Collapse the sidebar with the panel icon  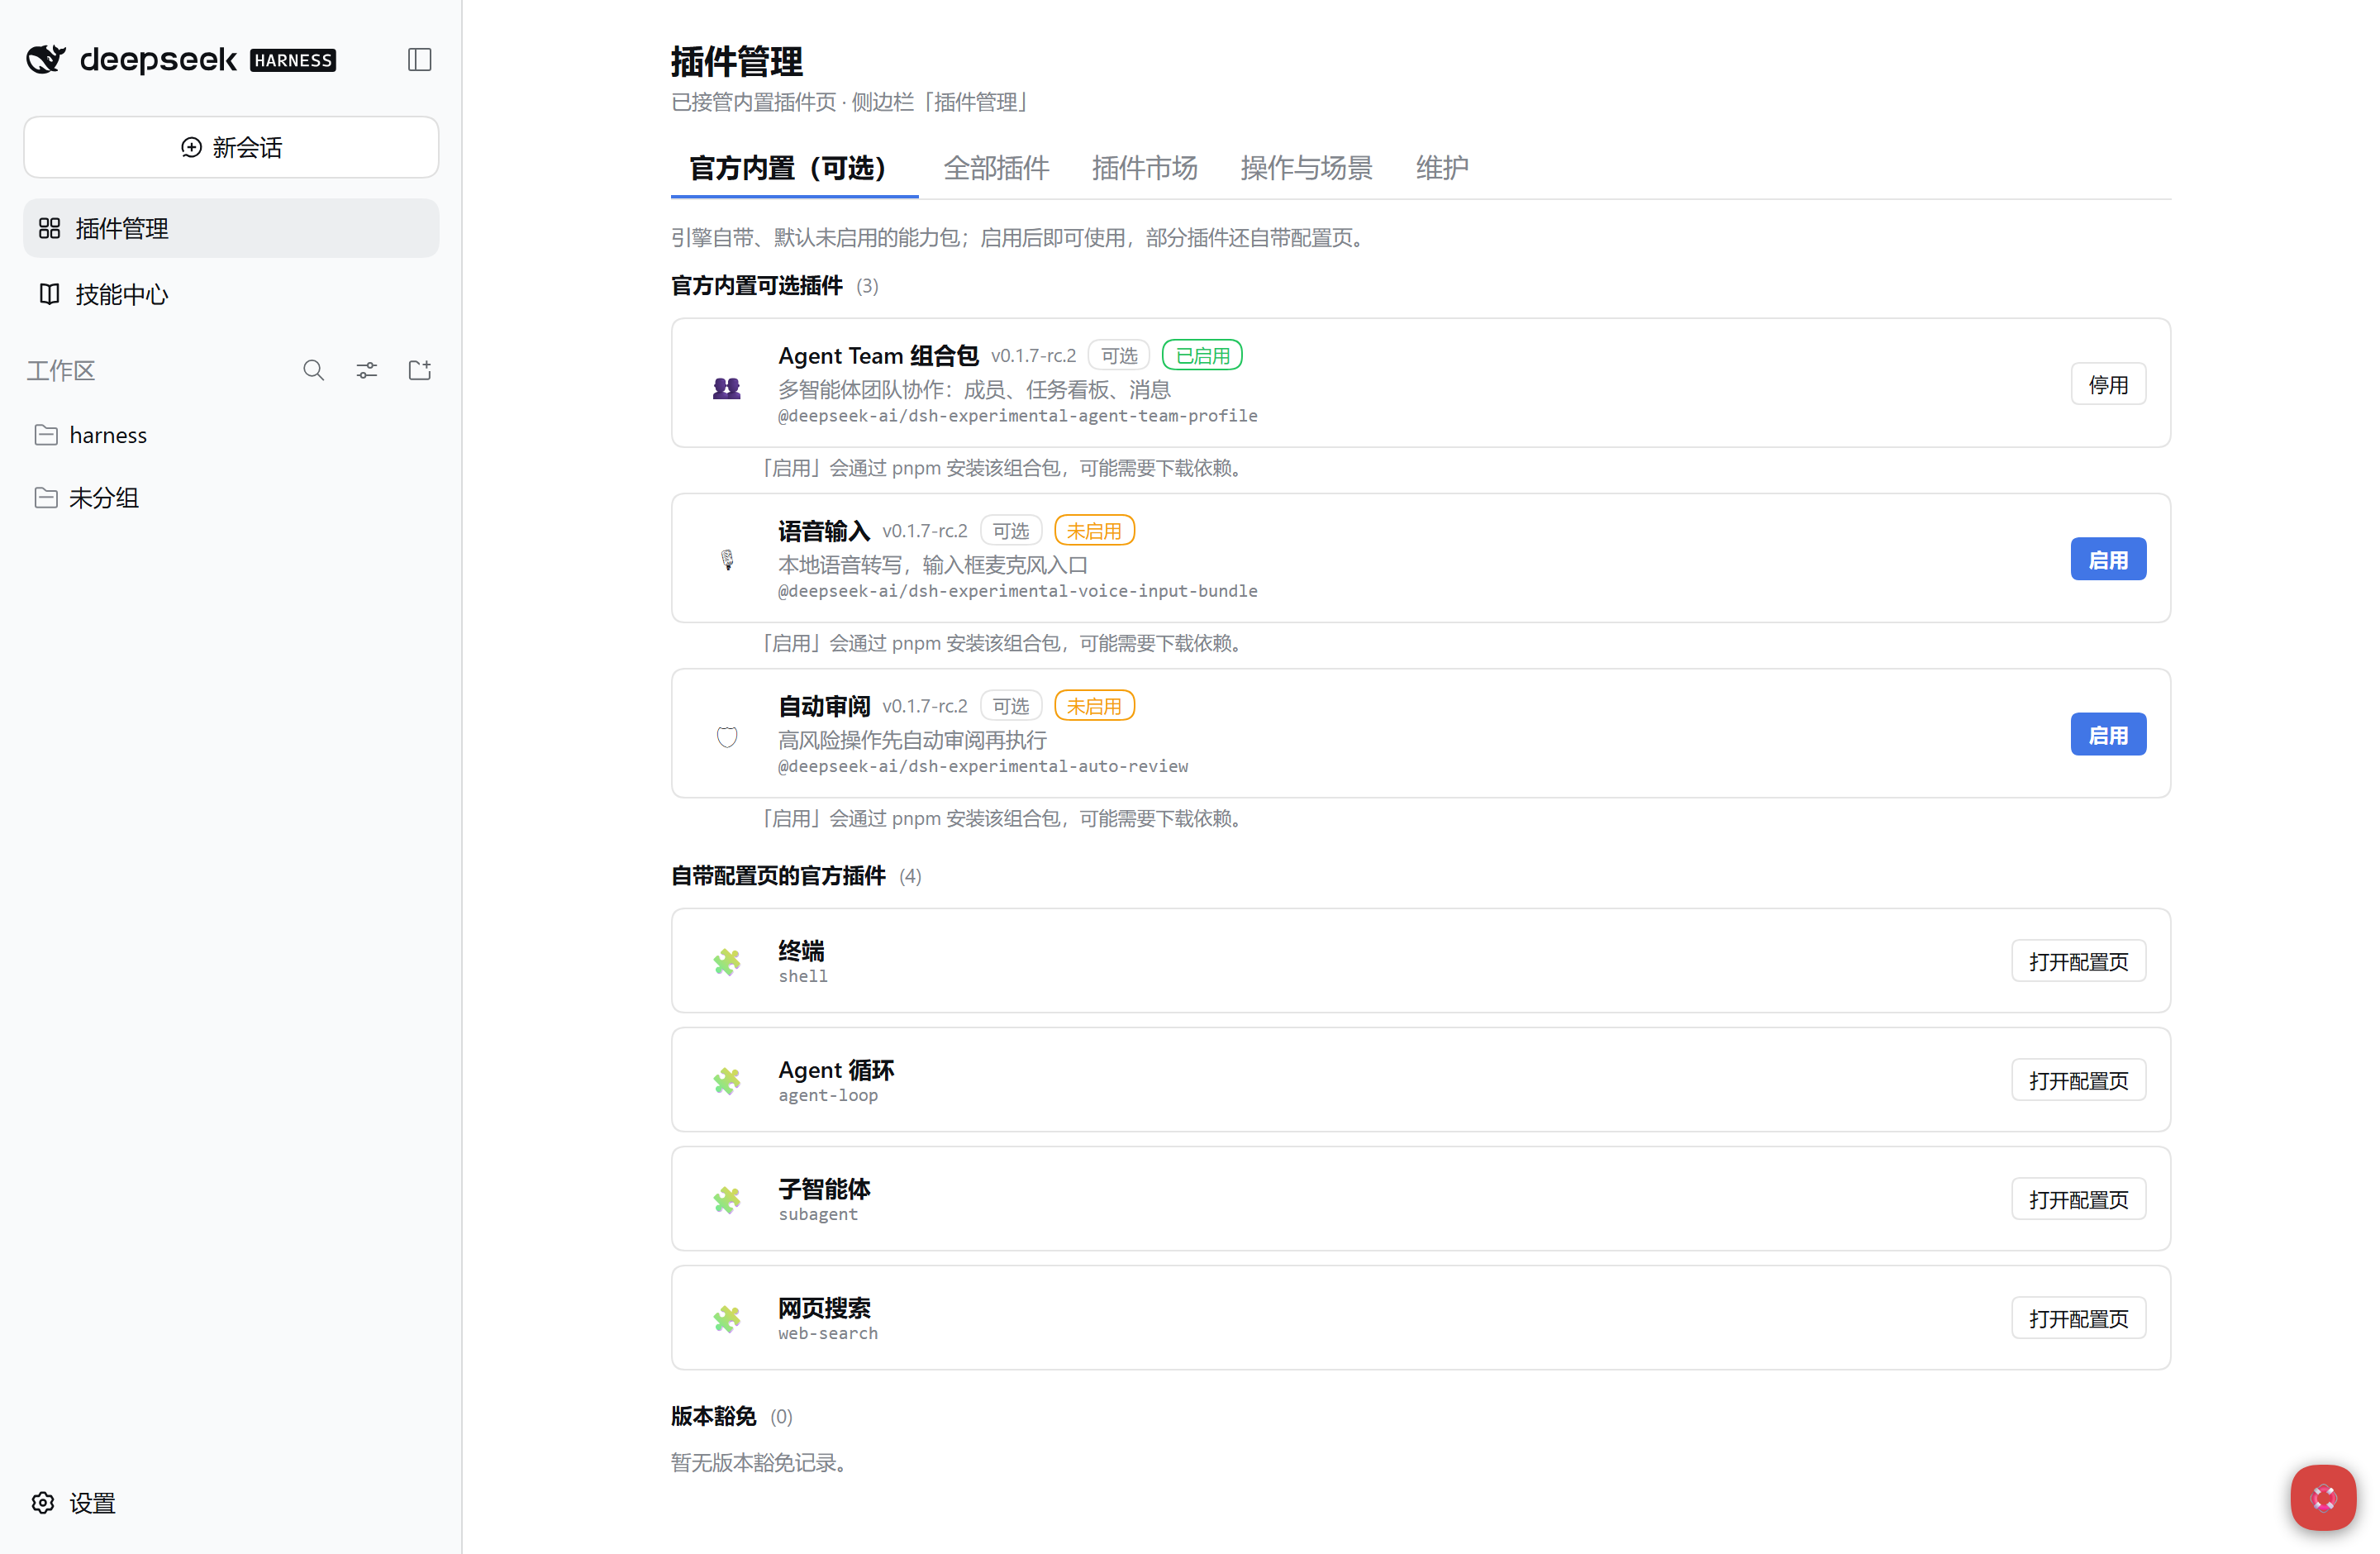pyautogui.click(x=420, y=60)
